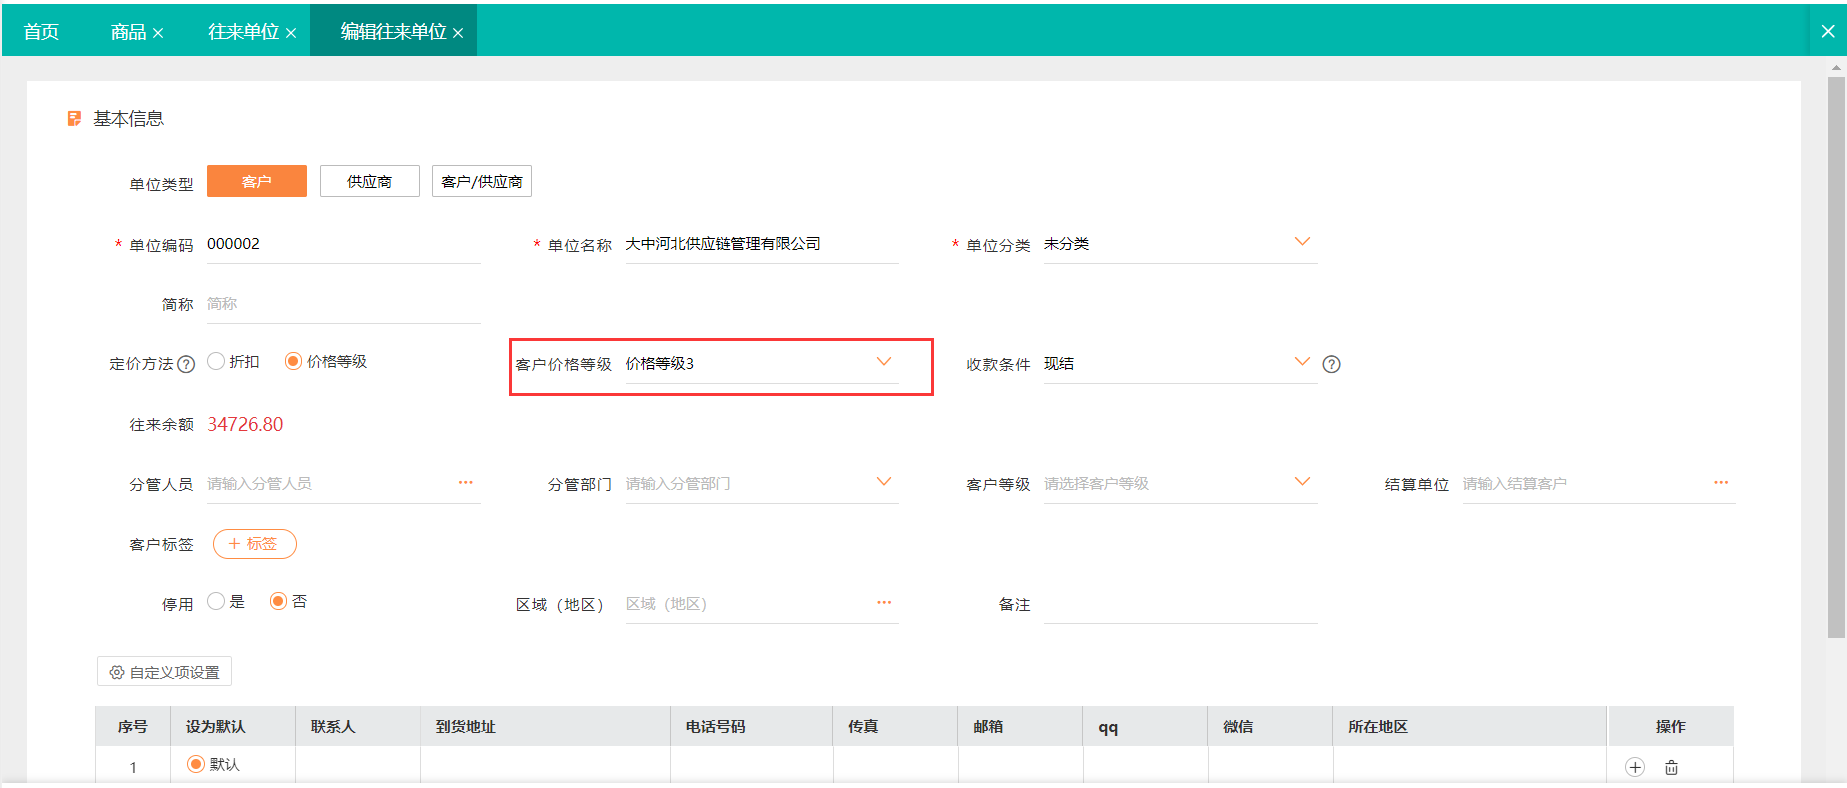Viewport: 1847px width, 788px height.
Task: Choose the 客户 unit type button
Action: [x=257, y=181]
